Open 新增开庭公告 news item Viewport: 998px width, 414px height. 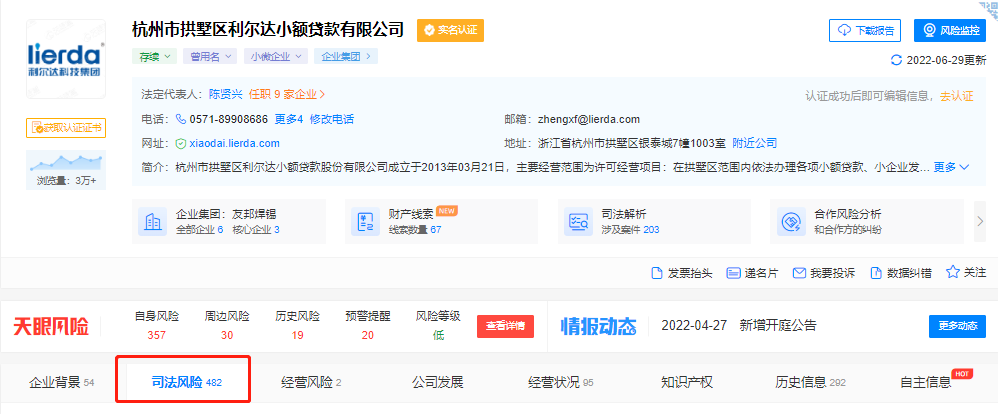778,325
